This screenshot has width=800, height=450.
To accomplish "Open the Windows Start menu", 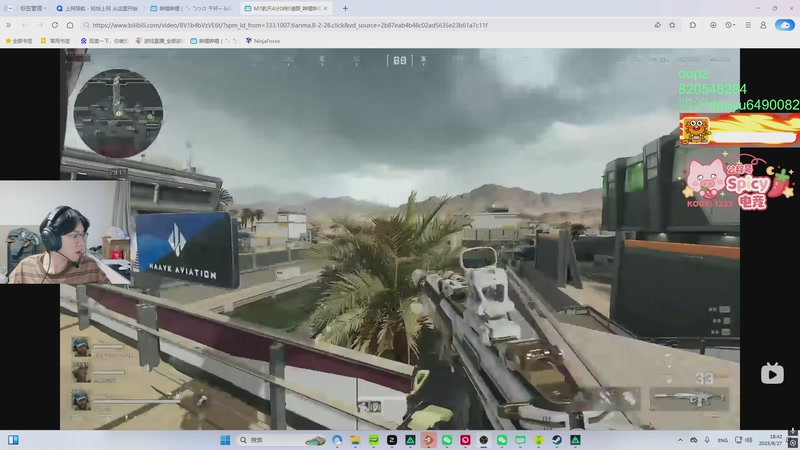I will click(225, 440).
